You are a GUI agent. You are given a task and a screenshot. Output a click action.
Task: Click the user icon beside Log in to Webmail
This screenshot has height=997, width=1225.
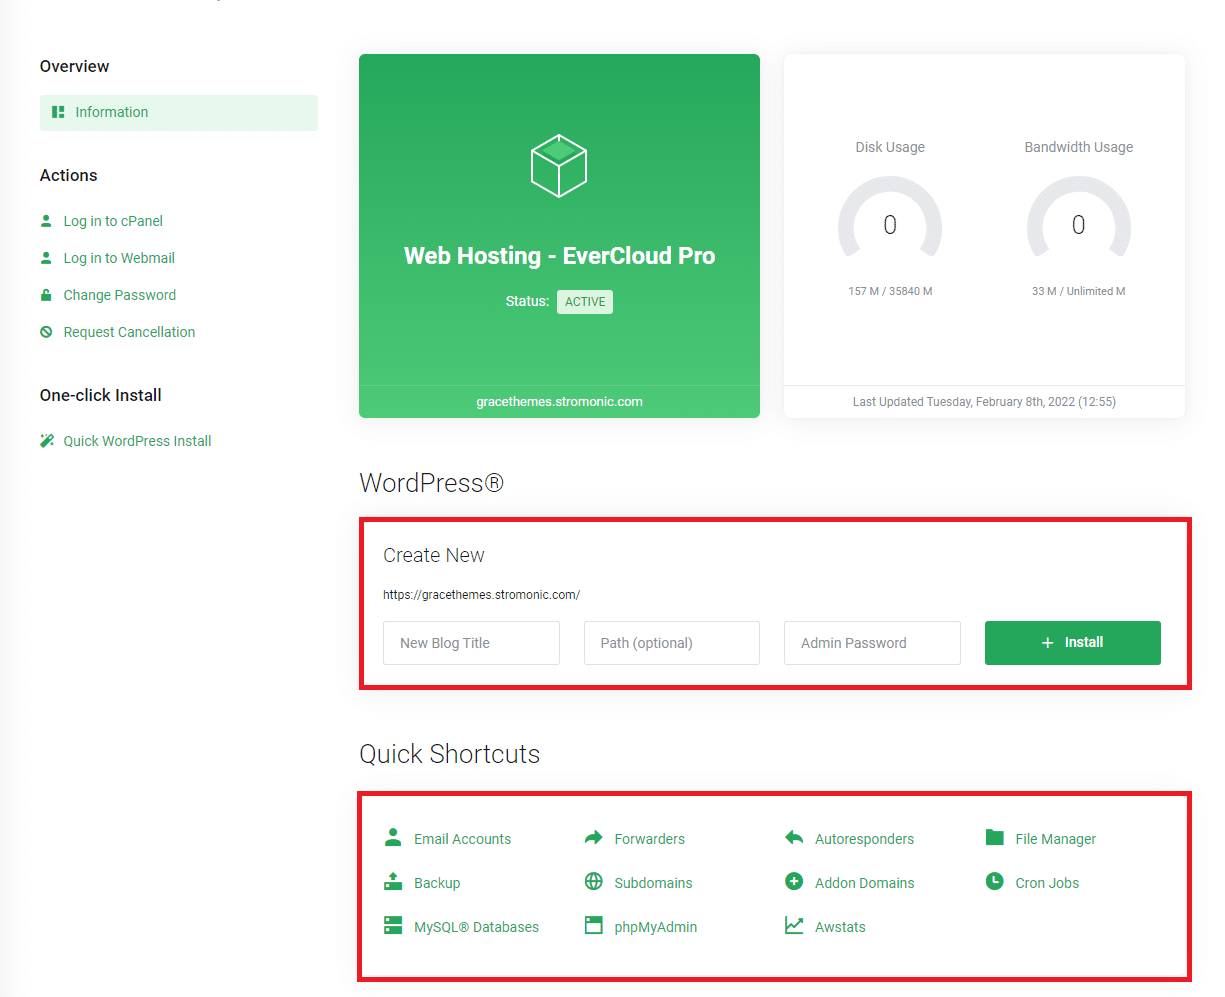46,258
